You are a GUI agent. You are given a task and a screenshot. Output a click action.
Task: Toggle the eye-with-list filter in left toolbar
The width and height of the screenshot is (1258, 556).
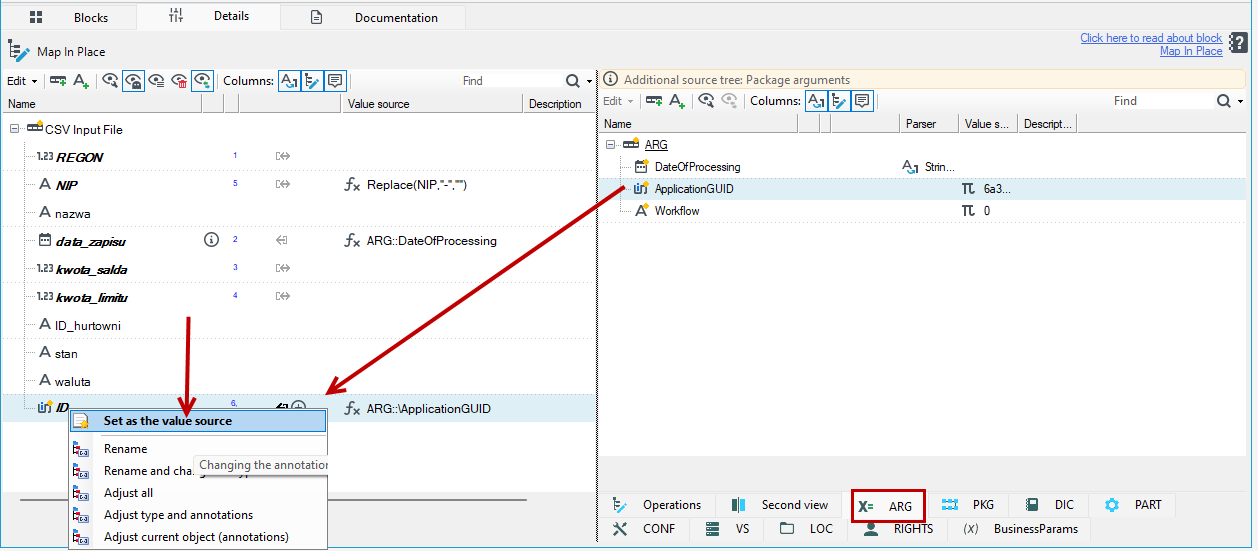[157, 81]
